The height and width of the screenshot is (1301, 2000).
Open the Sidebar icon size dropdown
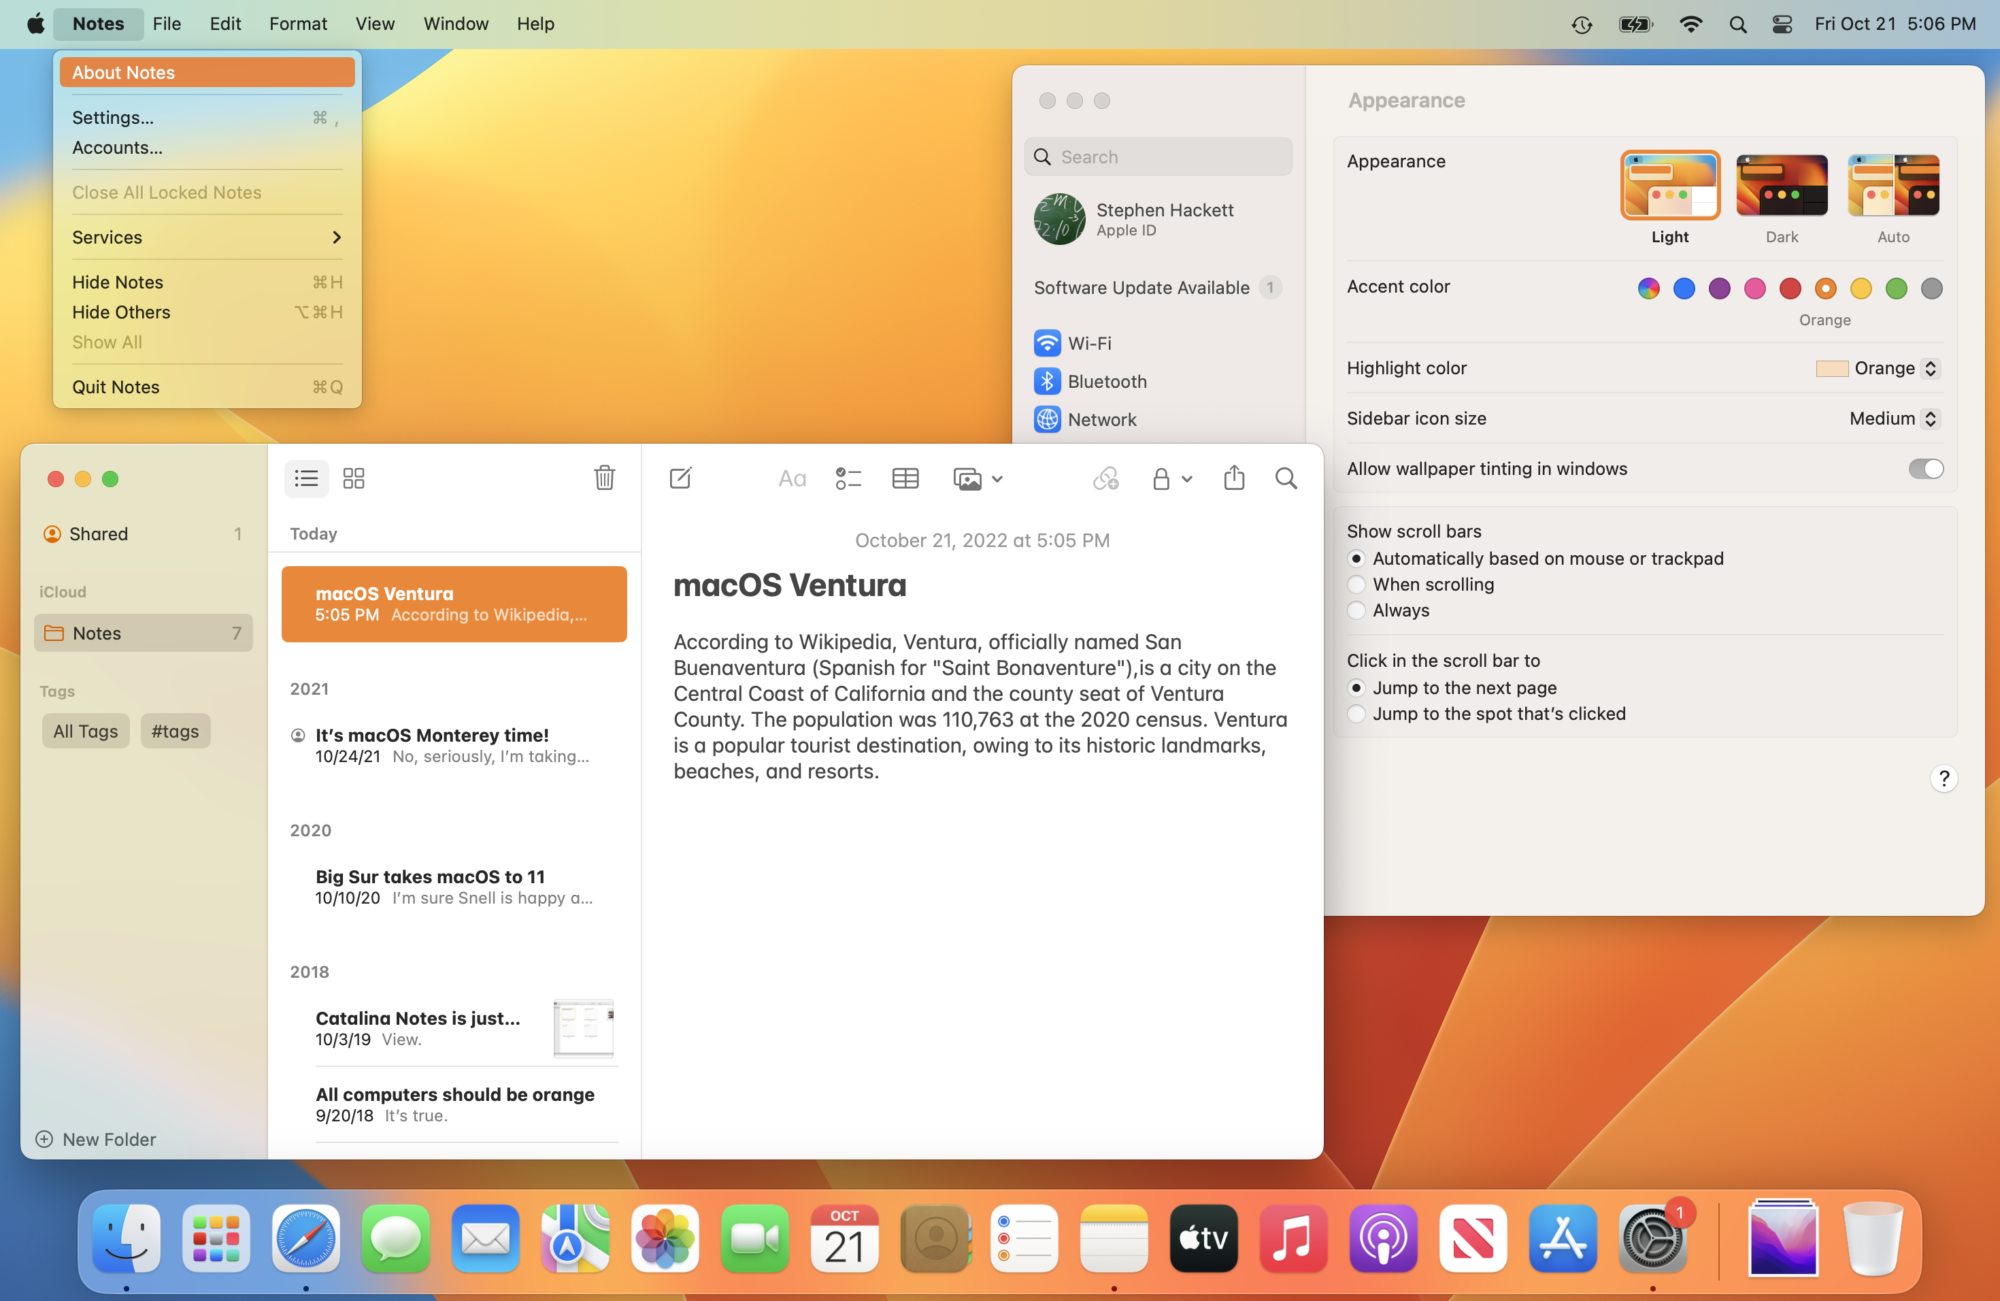coord(1893,418)
